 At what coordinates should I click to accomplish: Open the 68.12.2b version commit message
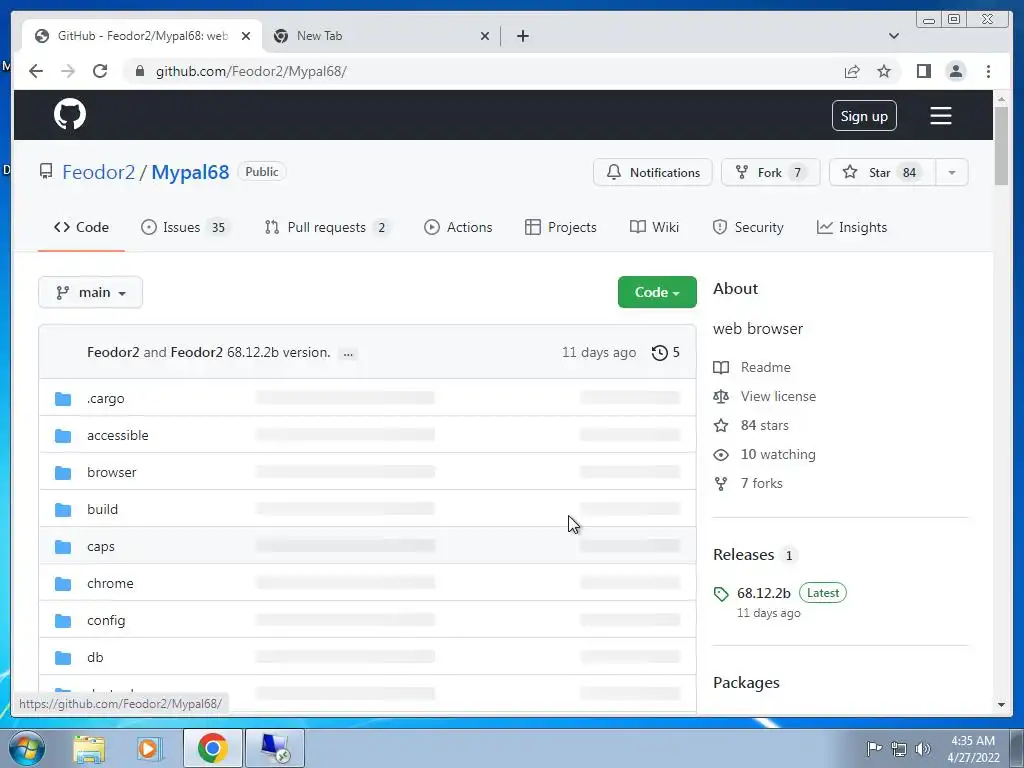tap(278, 353)
